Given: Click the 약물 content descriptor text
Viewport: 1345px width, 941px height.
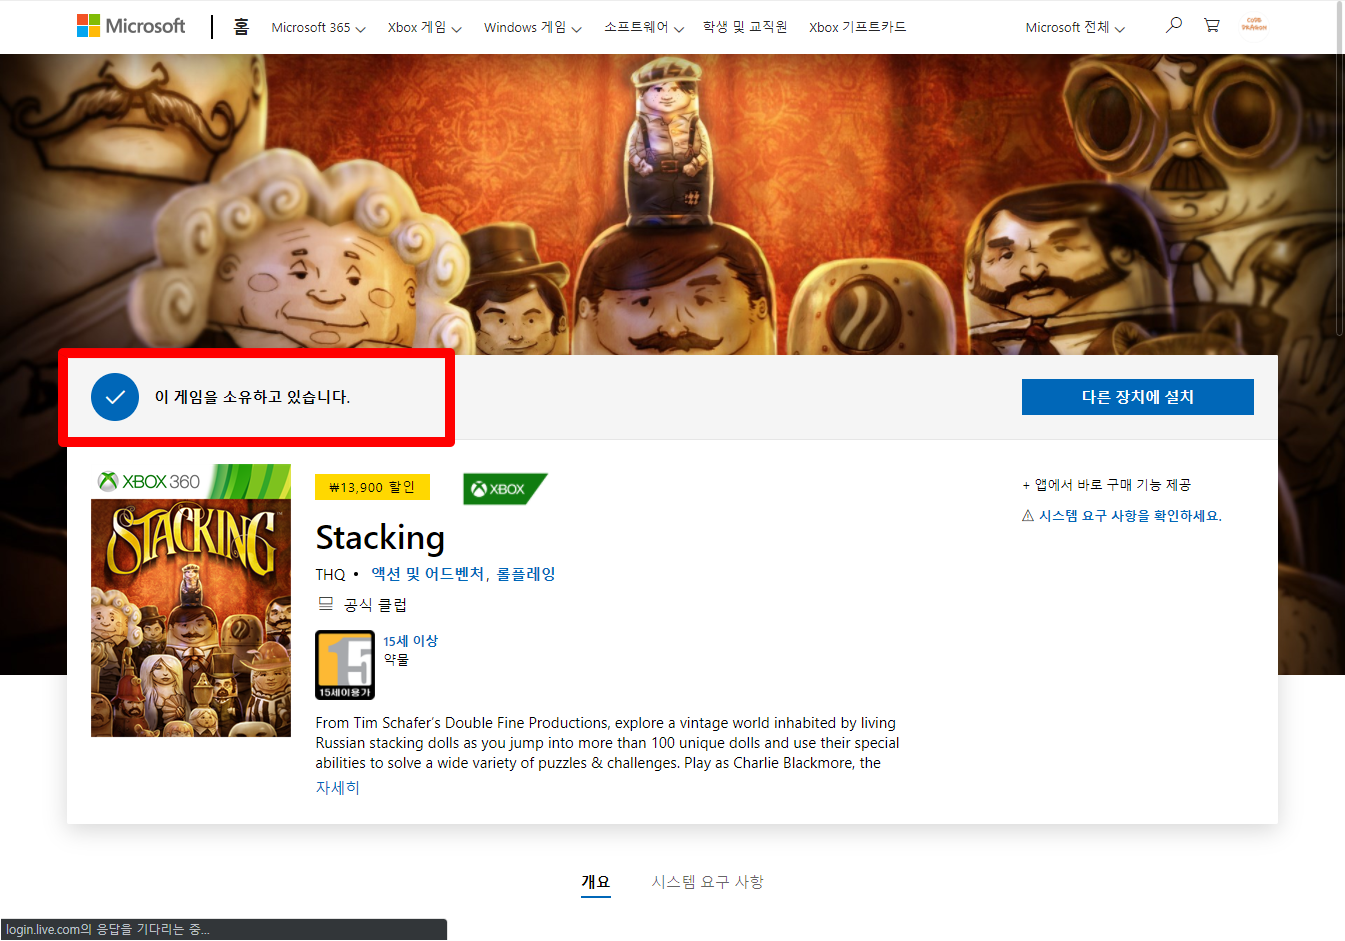Looking at the screenshot, I should click(x=396, y=660).
